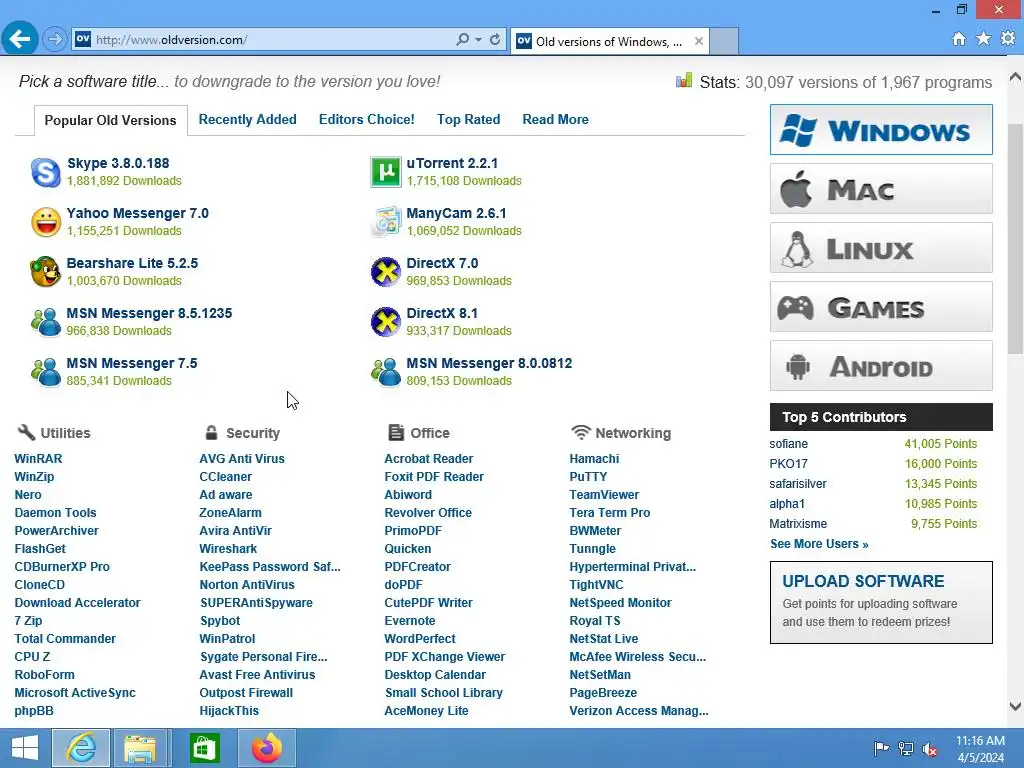Open the uTorrent 2.2.1 link
This screenshot has height=768, width=1024.
tap(452, 163)
